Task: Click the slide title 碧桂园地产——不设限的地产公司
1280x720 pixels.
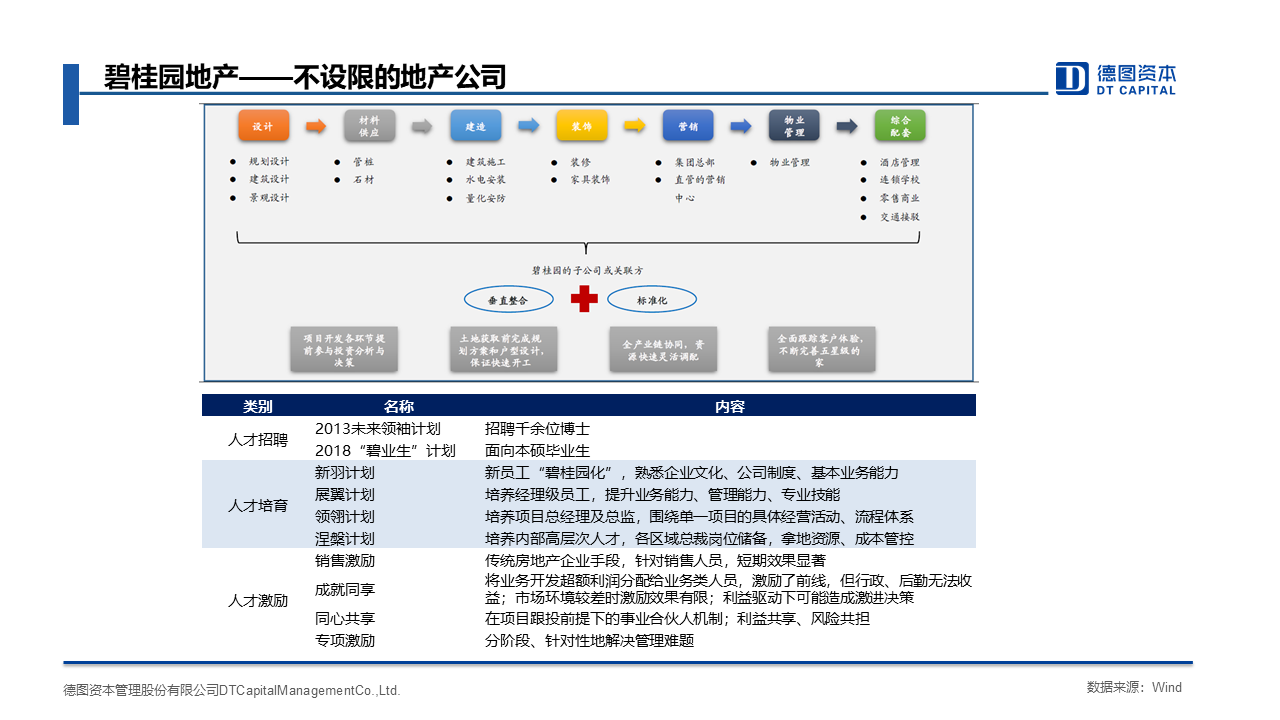Action: tap(305, 77)
